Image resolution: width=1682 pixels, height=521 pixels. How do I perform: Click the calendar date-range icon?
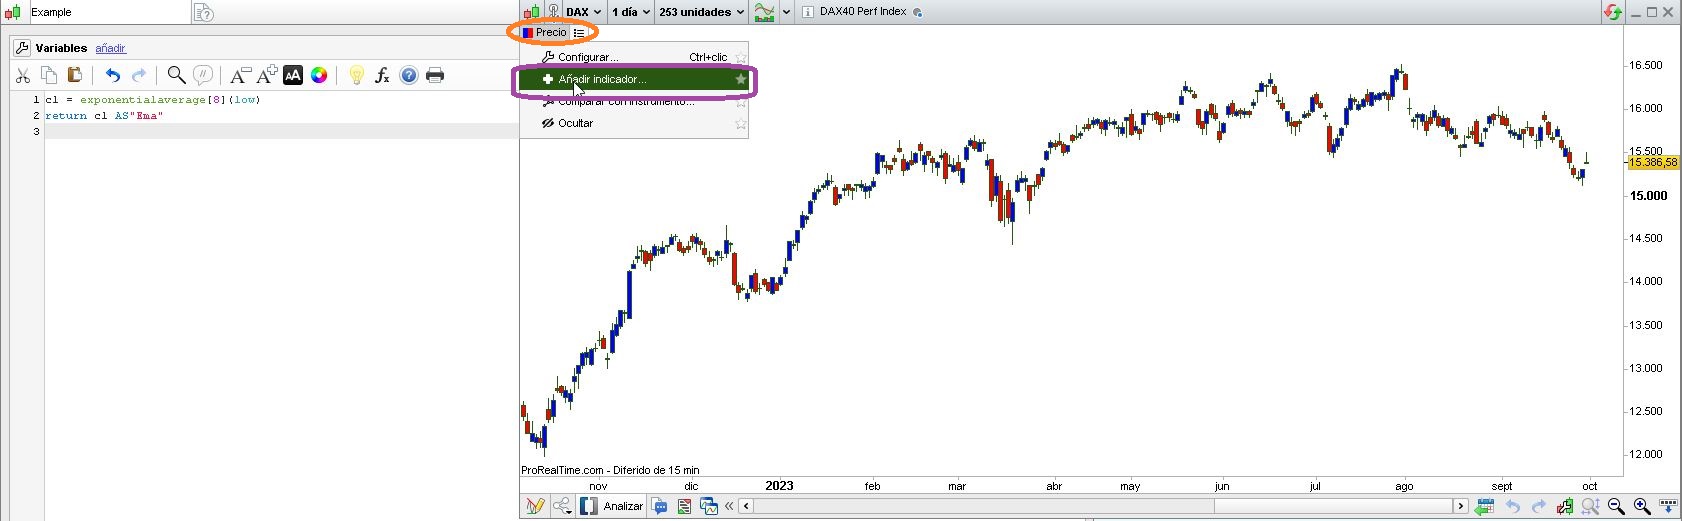coord(1484,506)
